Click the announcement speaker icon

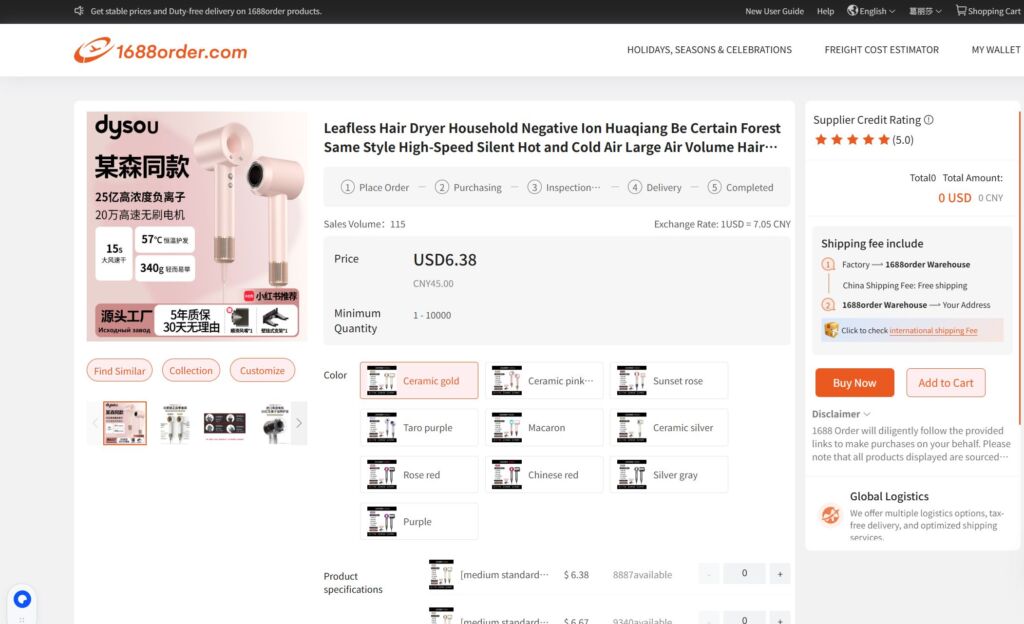[x=79, y=11]
